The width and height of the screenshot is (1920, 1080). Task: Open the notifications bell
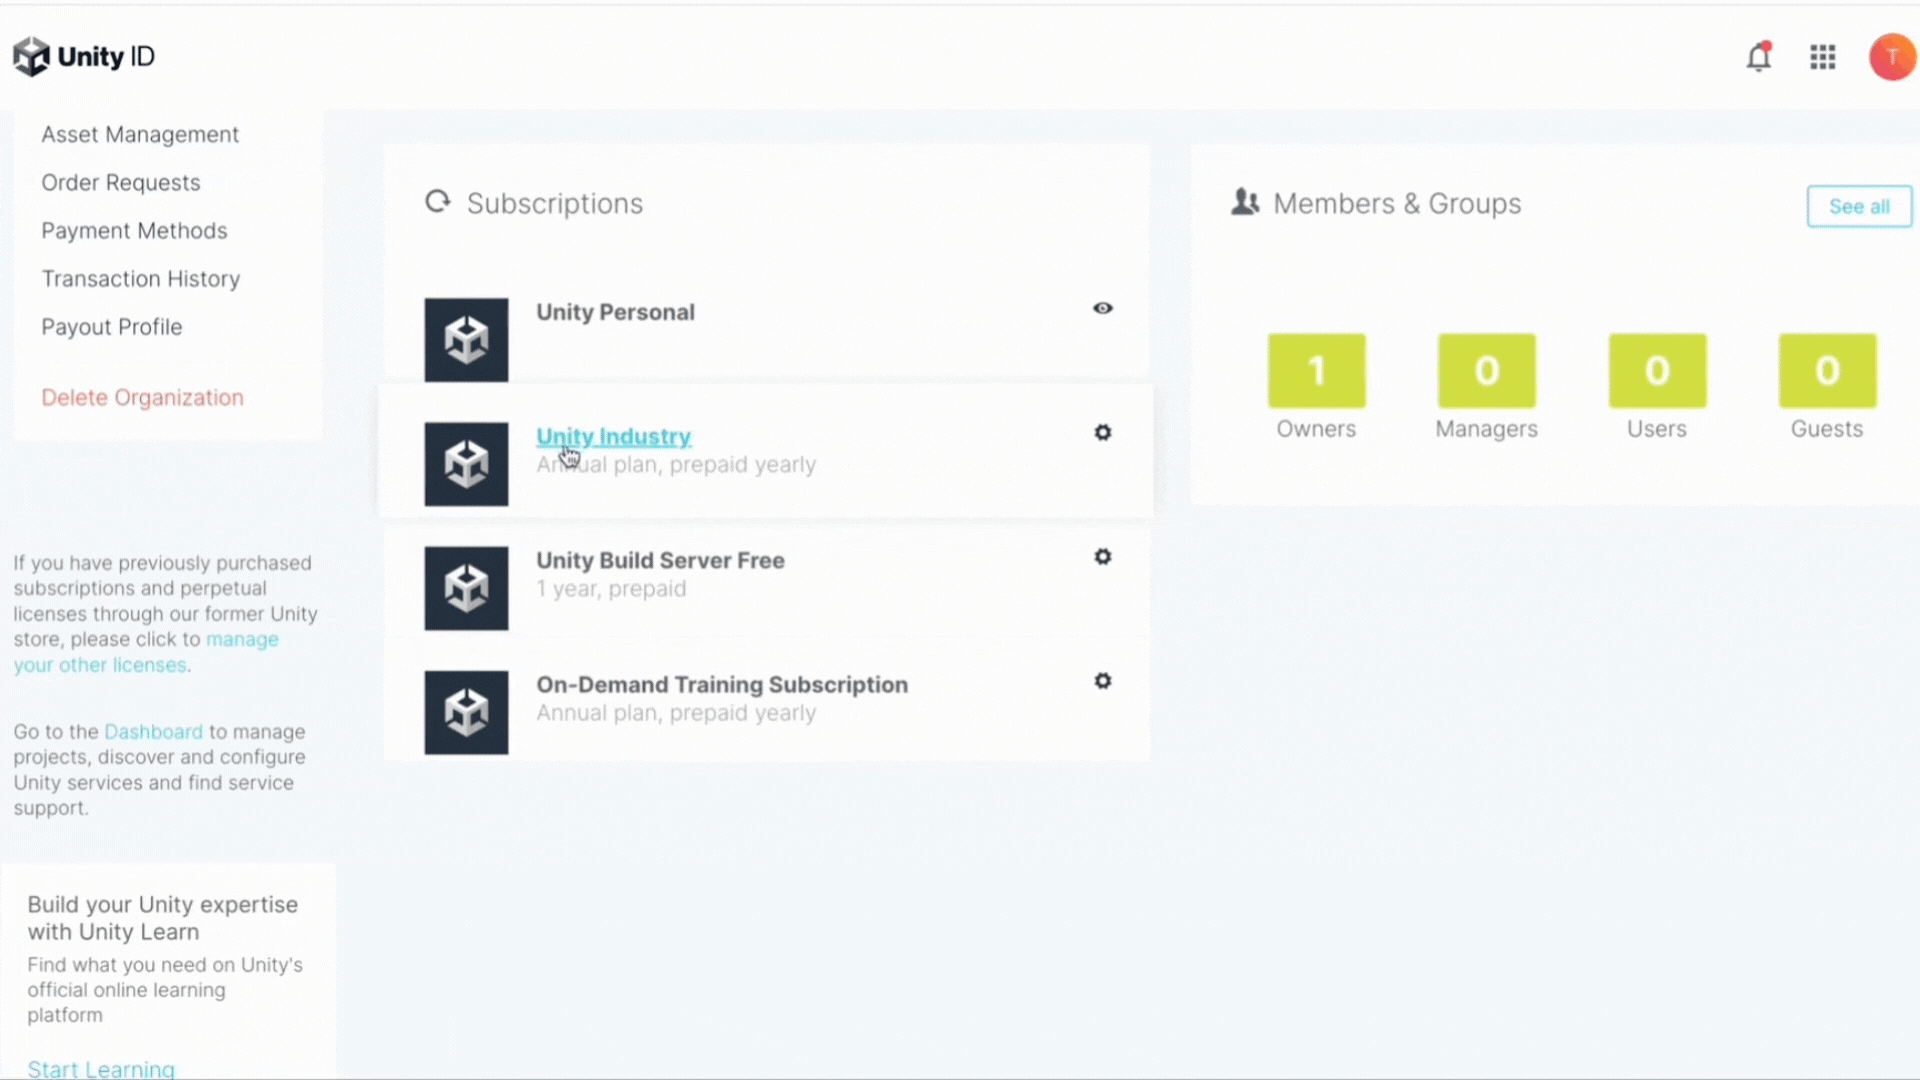(x=1759, y=57)
